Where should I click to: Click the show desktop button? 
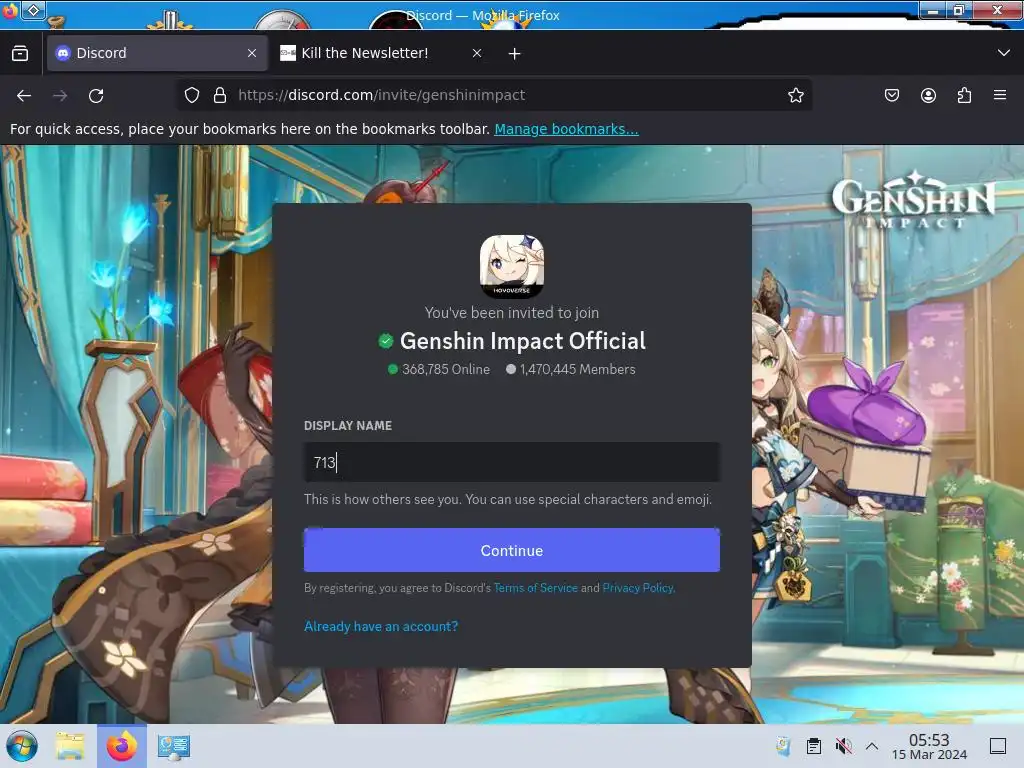(998, 746)
